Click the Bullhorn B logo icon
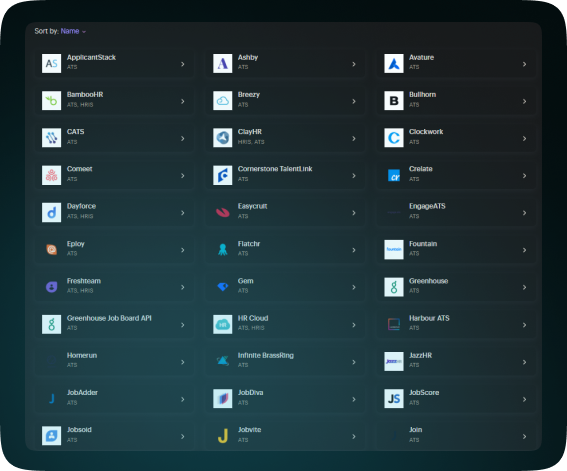 [x=394, y=100]
